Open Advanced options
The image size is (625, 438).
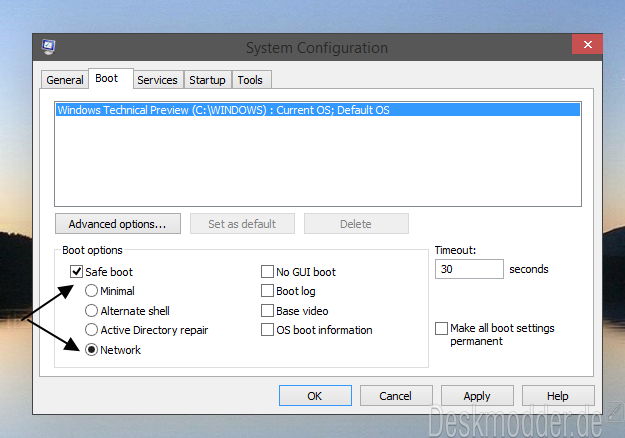coord(118,224)
